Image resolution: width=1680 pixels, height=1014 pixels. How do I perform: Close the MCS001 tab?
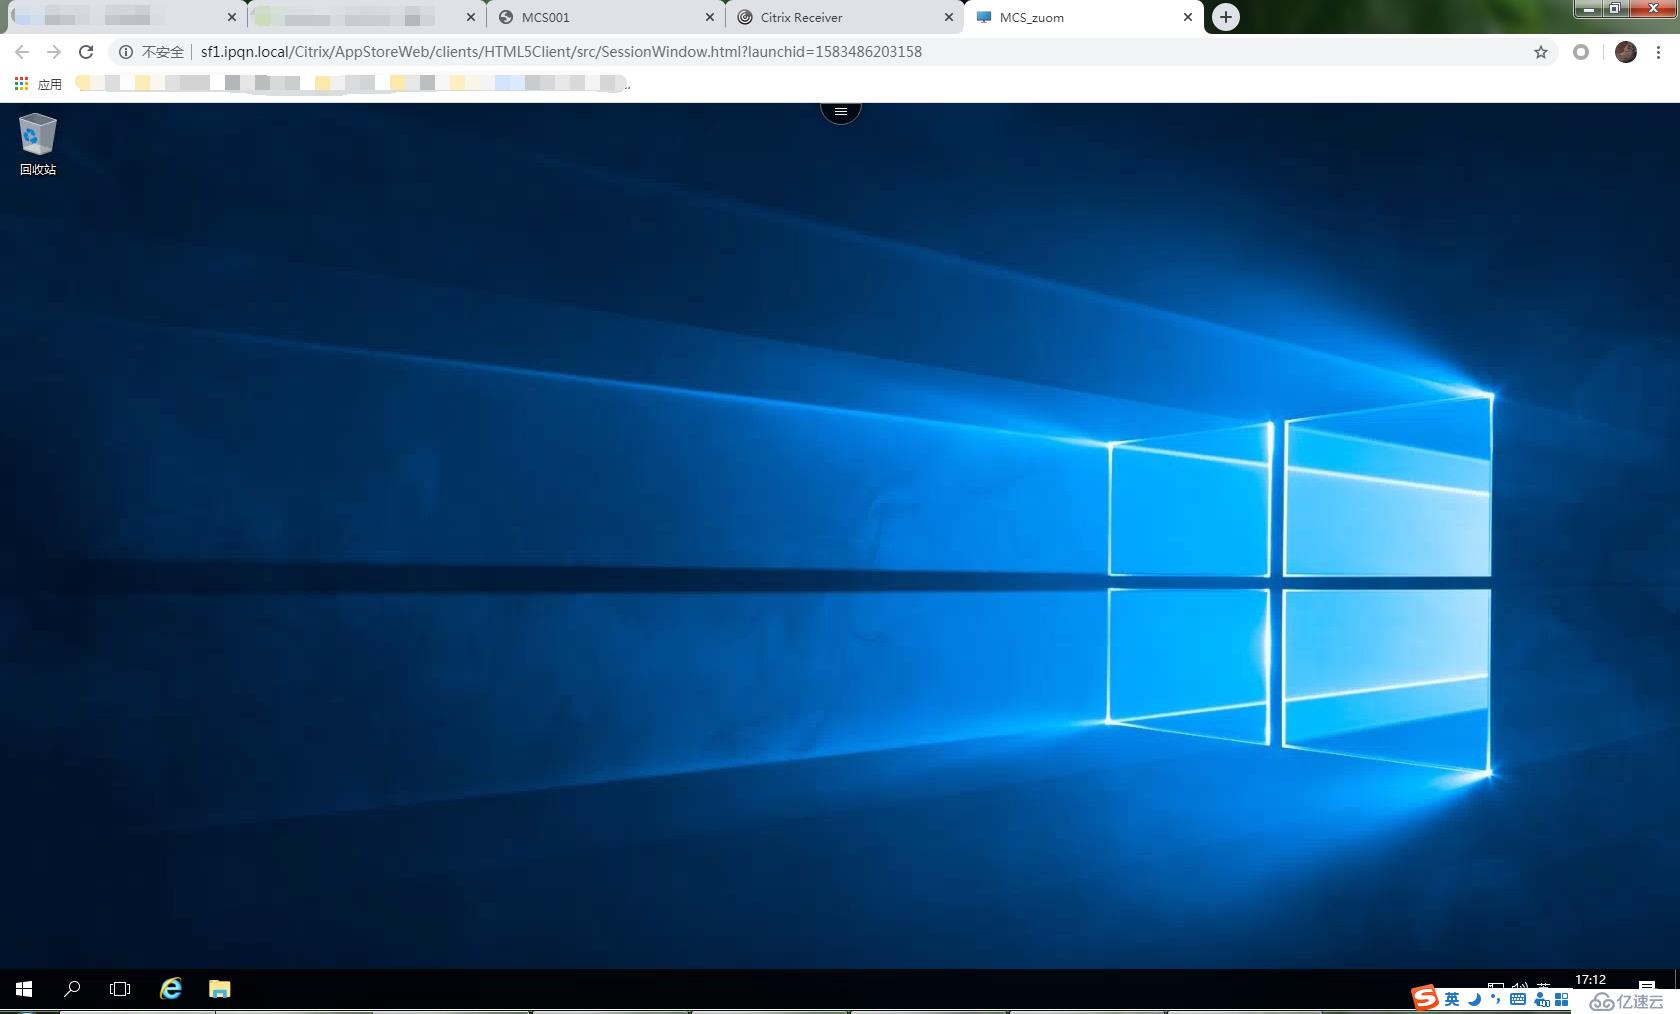pyautogui.click(x=710, y=17)
